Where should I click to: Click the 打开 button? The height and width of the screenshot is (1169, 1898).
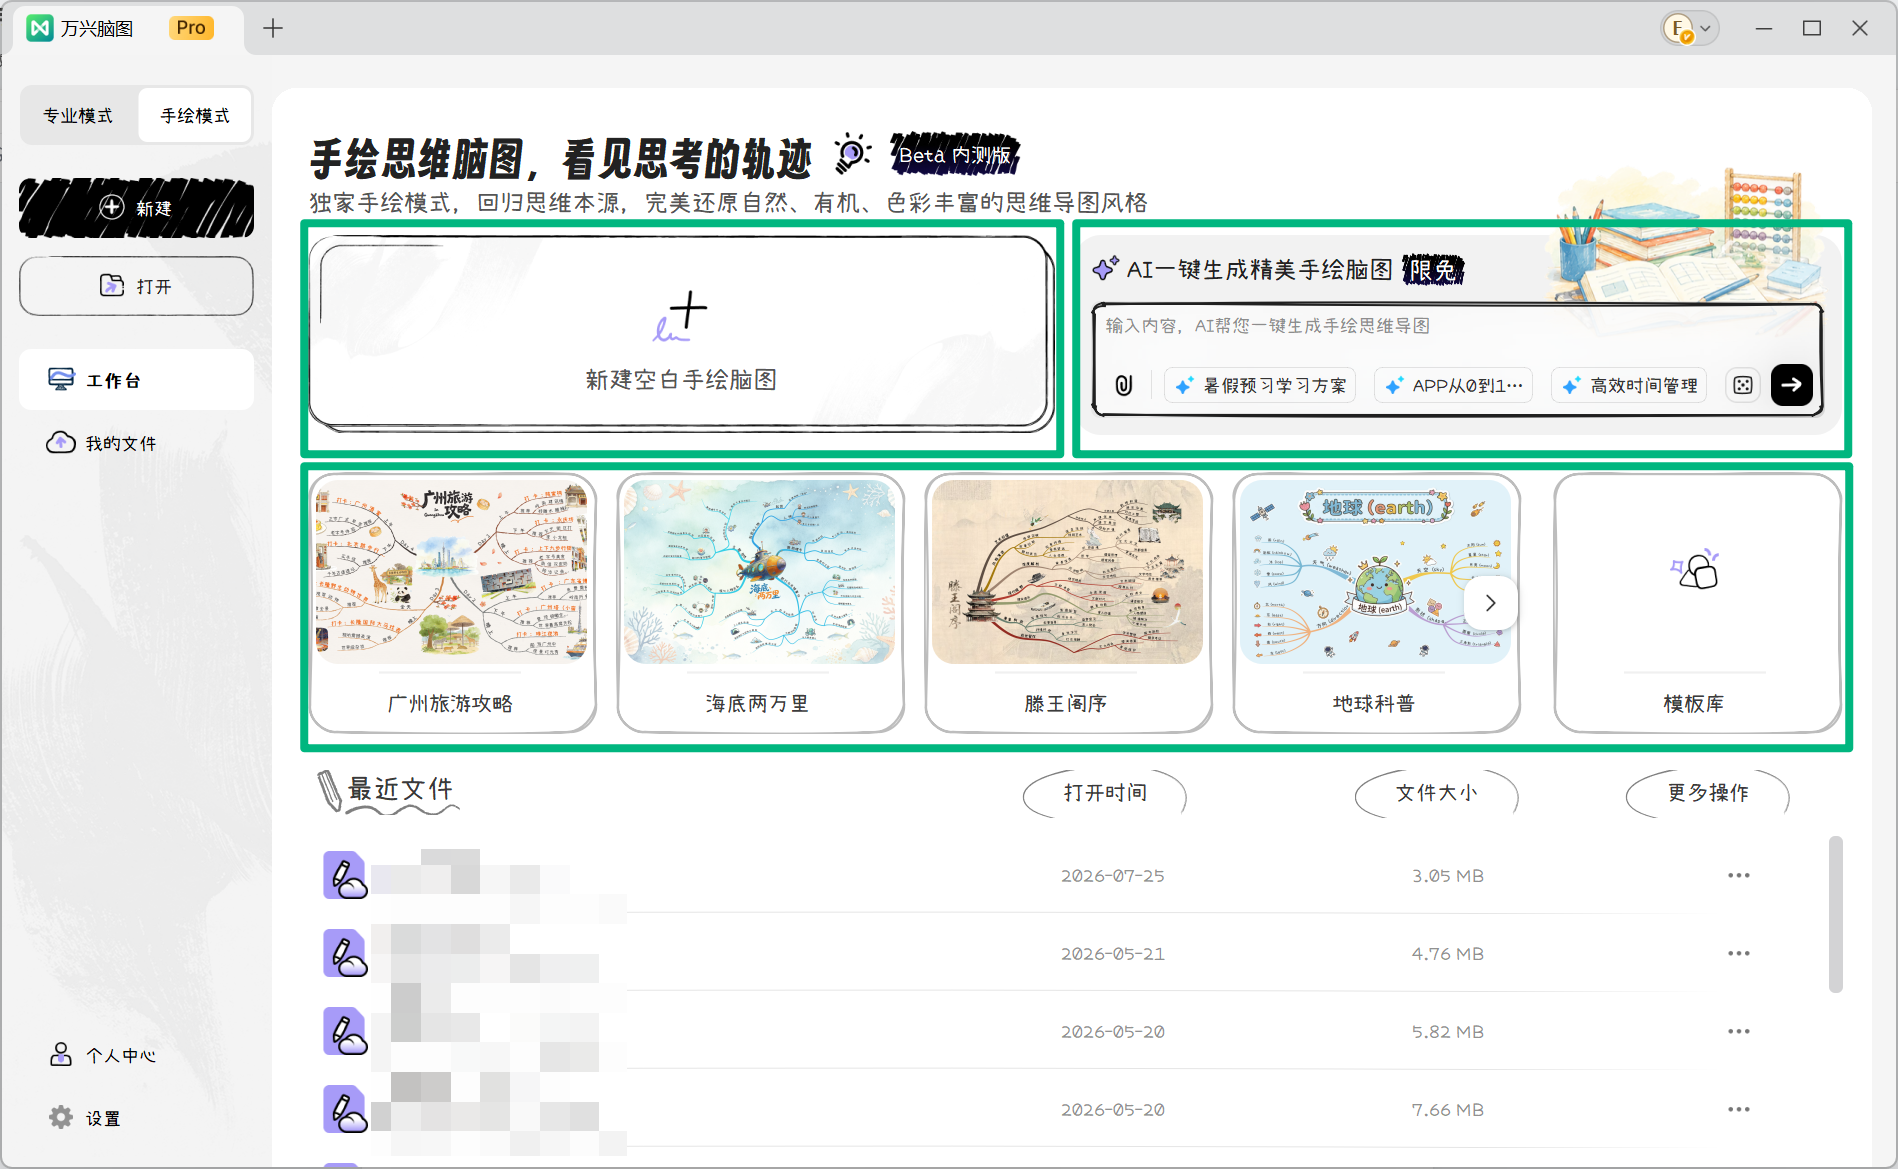pos(136,286)
